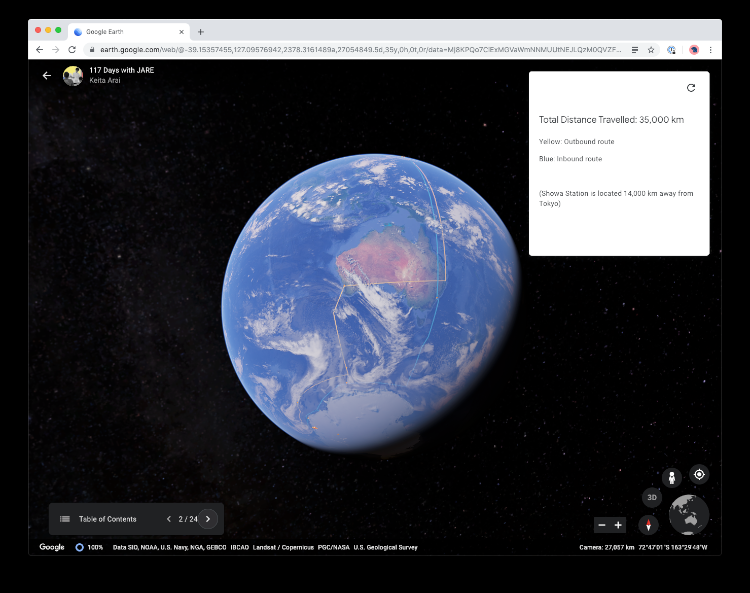750x593 pixels.
Task: Activate the Street View pegman
Action: point(672,477)
